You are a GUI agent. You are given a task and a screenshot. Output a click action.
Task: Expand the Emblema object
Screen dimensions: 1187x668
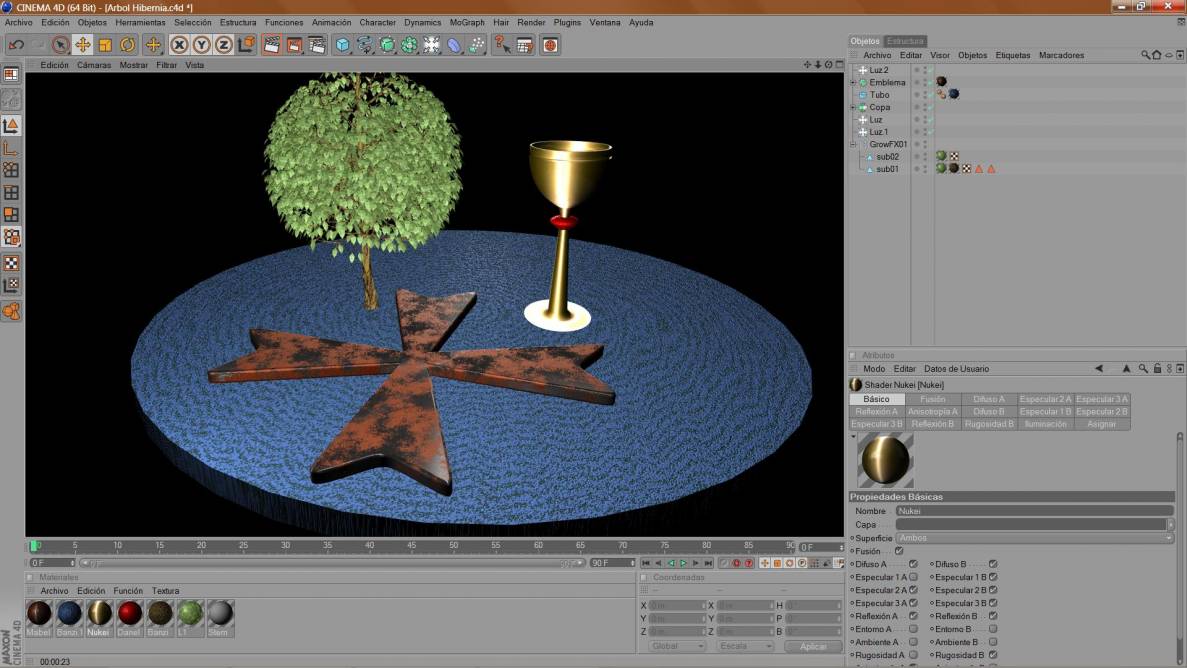pos(853,83)
